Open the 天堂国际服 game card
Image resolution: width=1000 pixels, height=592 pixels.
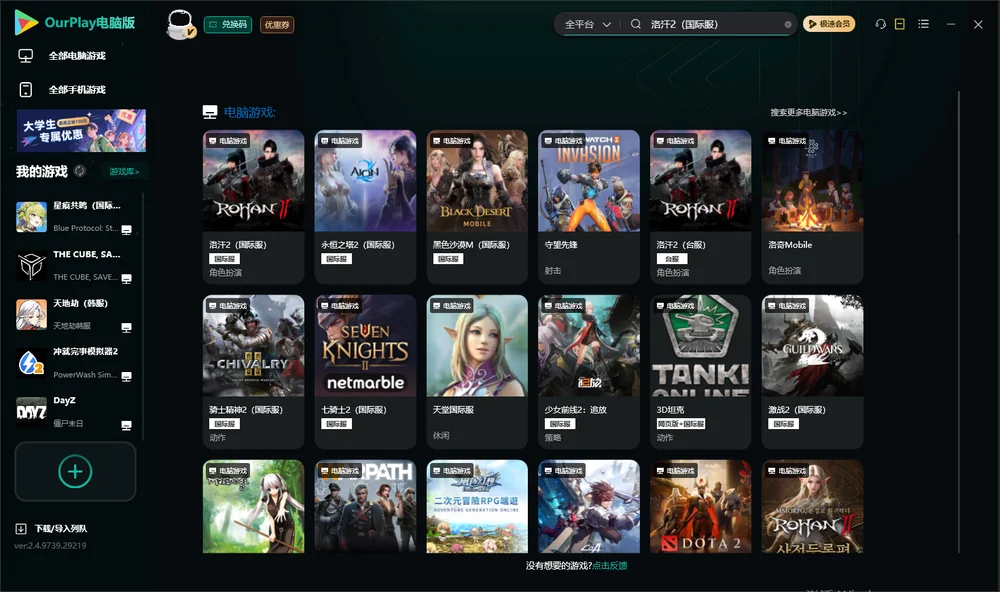click(x=477, y=372)
